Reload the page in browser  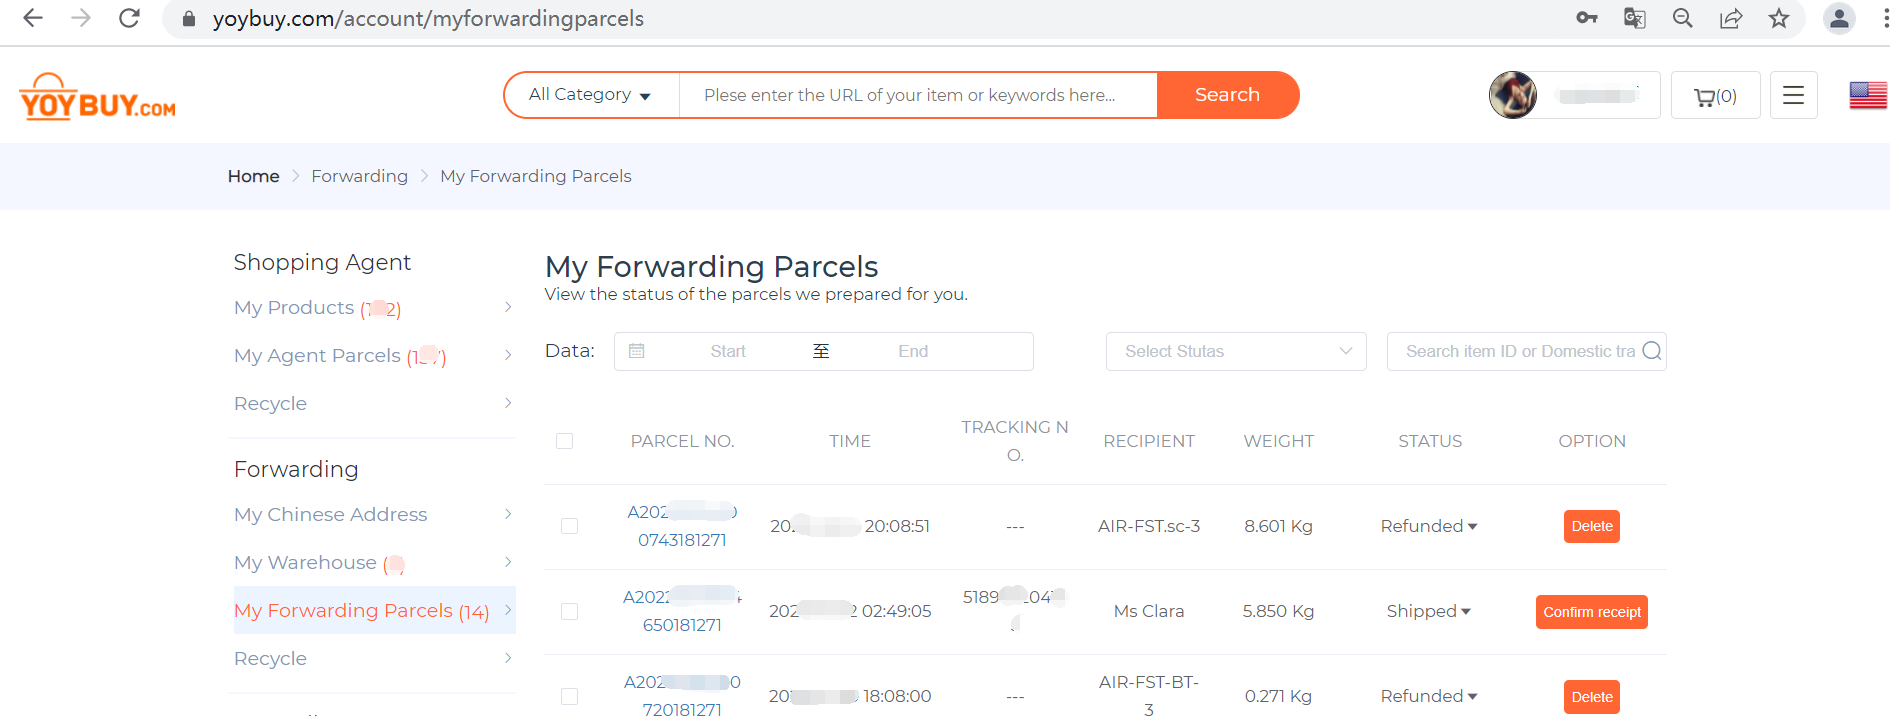[129, 18]
